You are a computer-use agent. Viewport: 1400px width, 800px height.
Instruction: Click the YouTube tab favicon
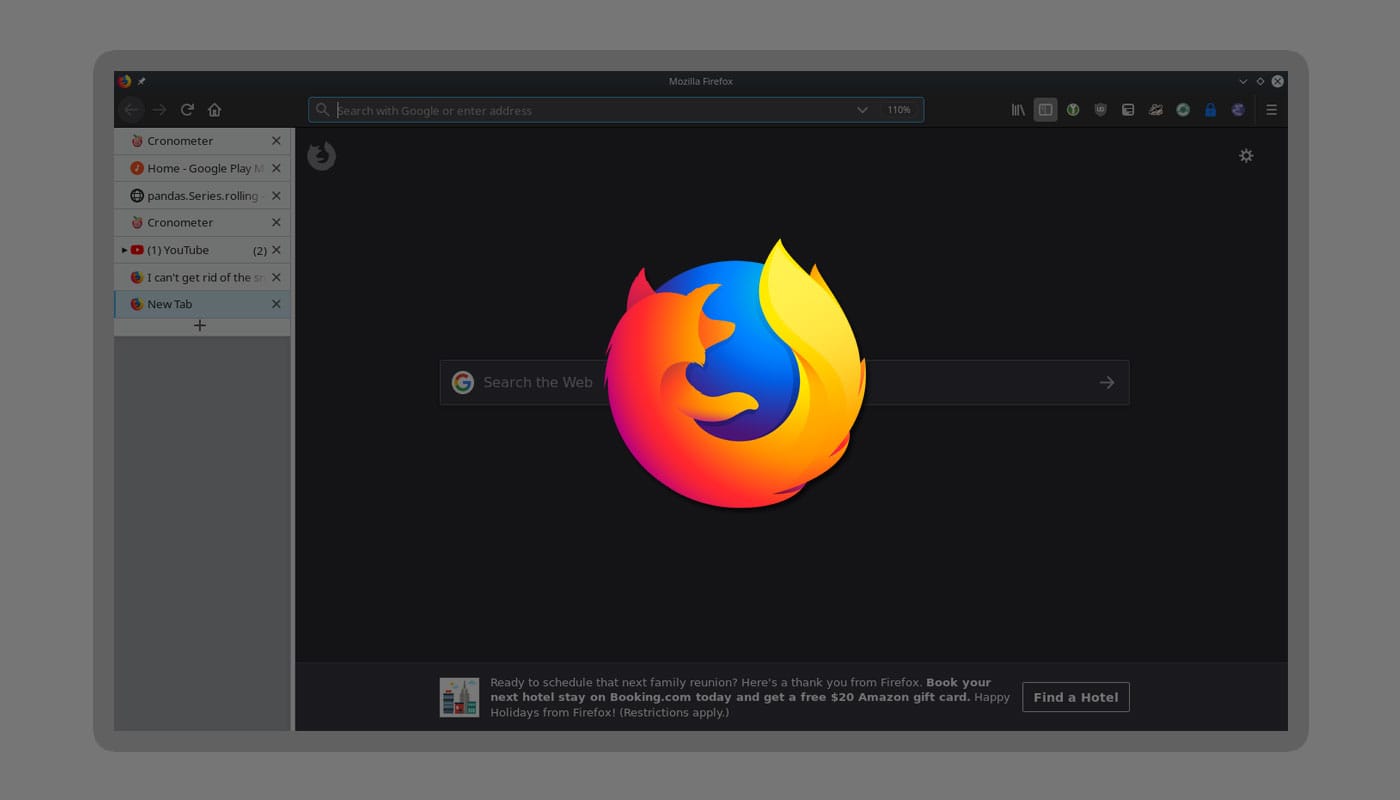coord(137,250)
